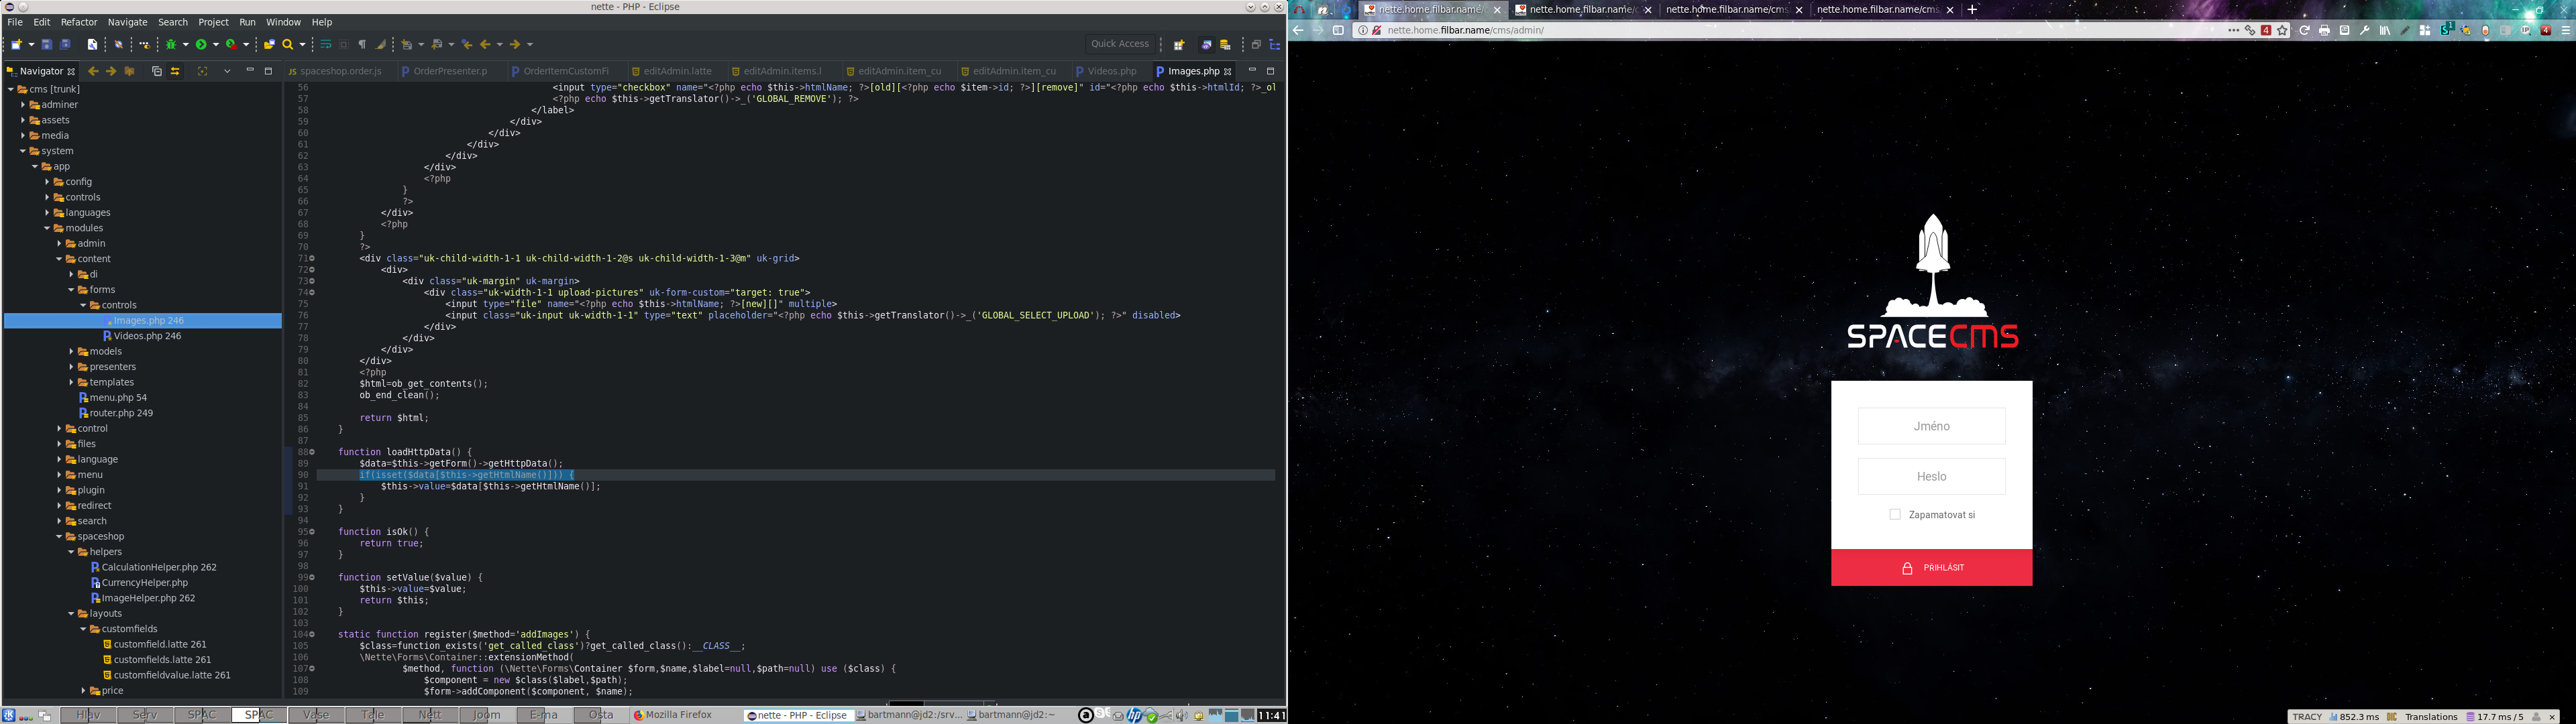Image resolution: width=2576 pixels, height=724 pixels.
Task: Click the wrench developer tools icon
Action: pyautogui.click(x=2365, y=30)
